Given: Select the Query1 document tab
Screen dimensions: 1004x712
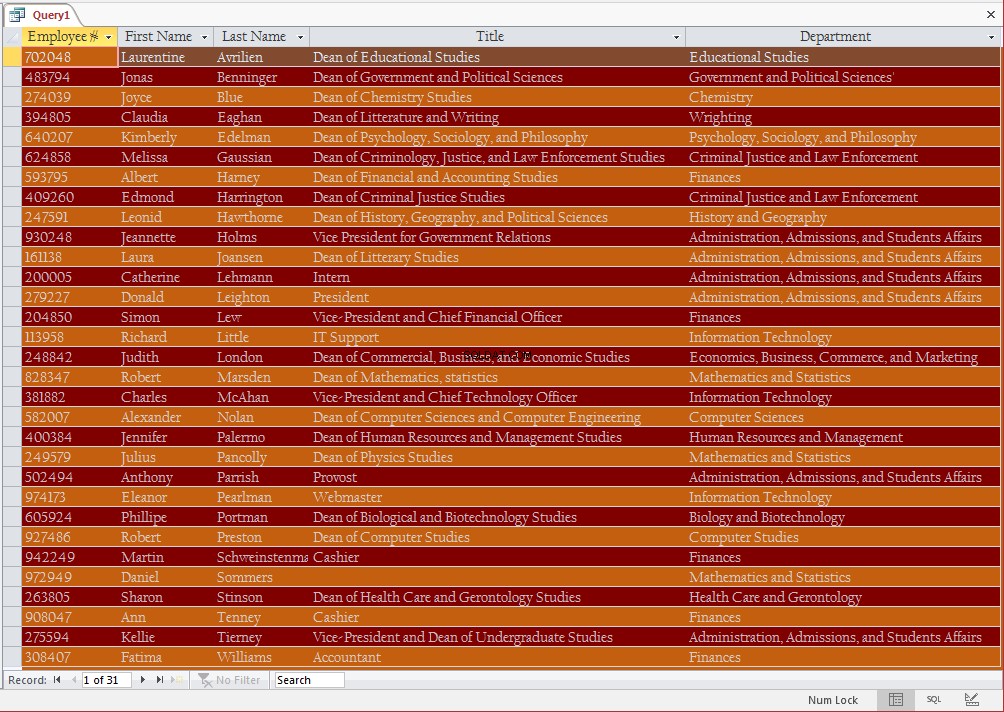Looking at the screenshot, I should [x=42, y=15].
